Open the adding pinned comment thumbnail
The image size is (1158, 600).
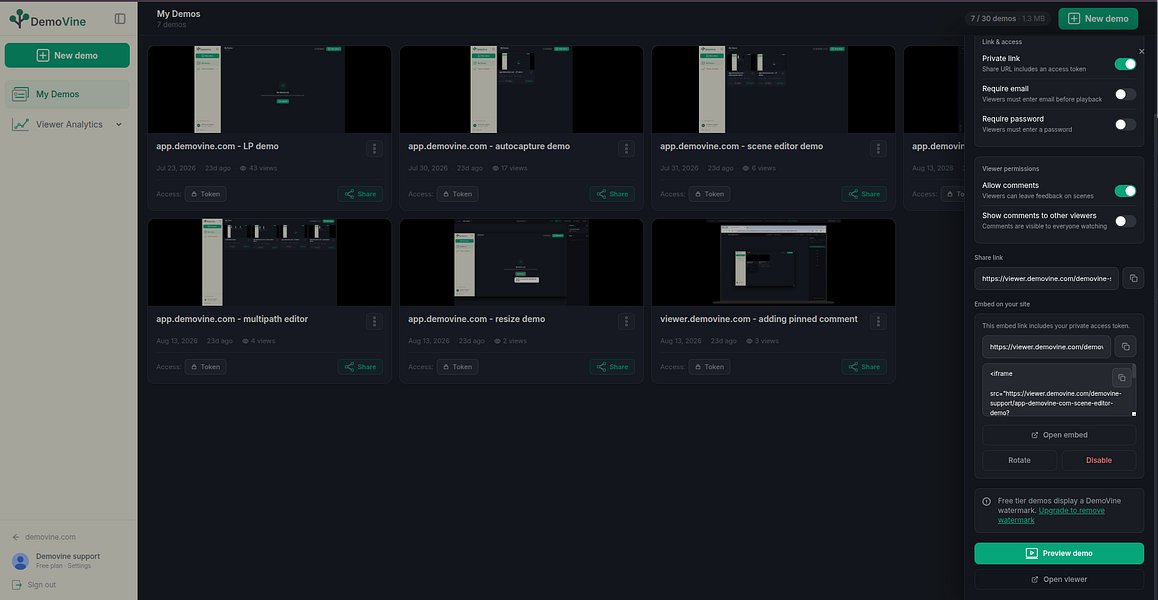tap(773, 262)
